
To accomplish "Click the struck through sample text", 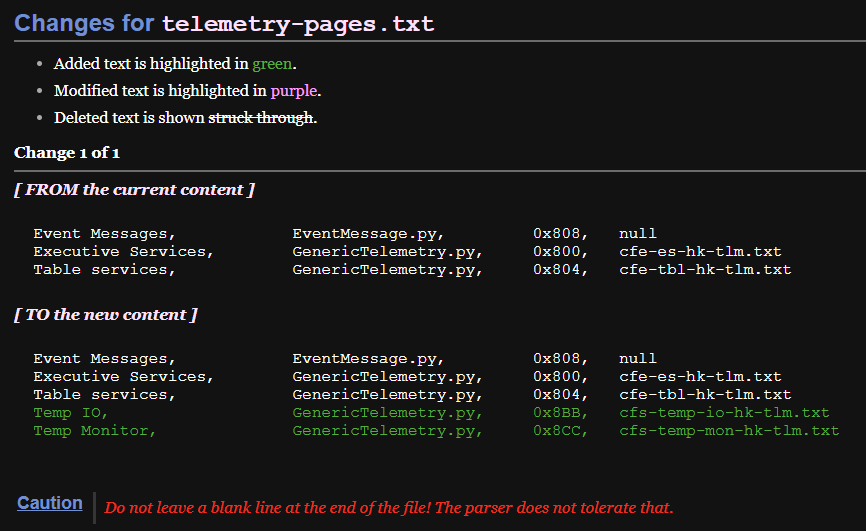I will pos(260,118).
